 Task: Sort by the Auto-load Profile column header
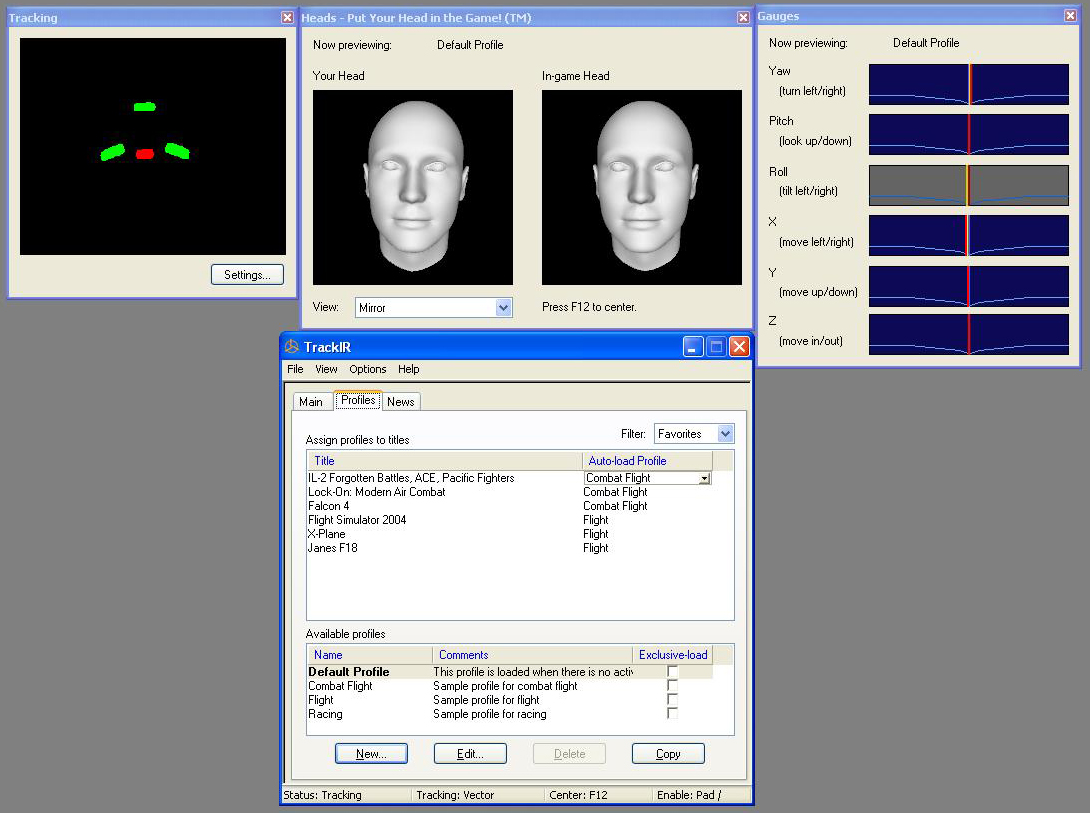pos(647,461)
